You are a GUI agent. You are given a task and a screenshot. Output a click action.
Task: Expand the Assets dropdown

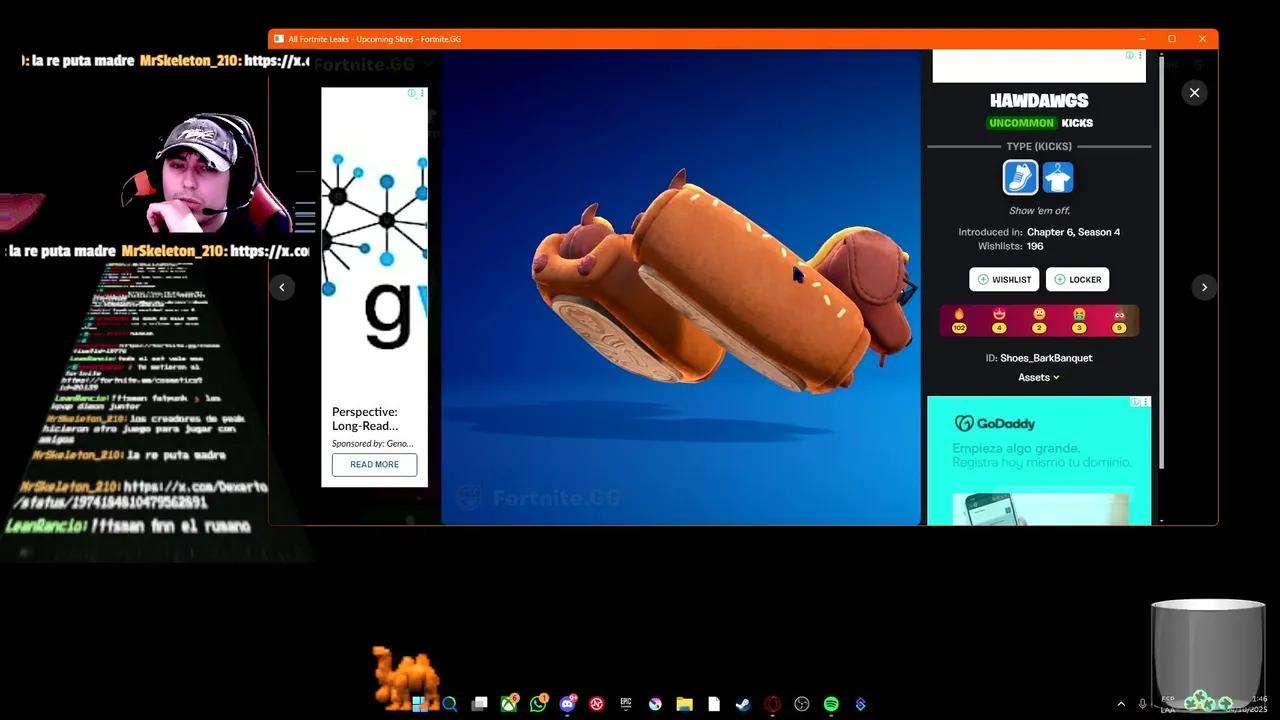click(1039, 377)
